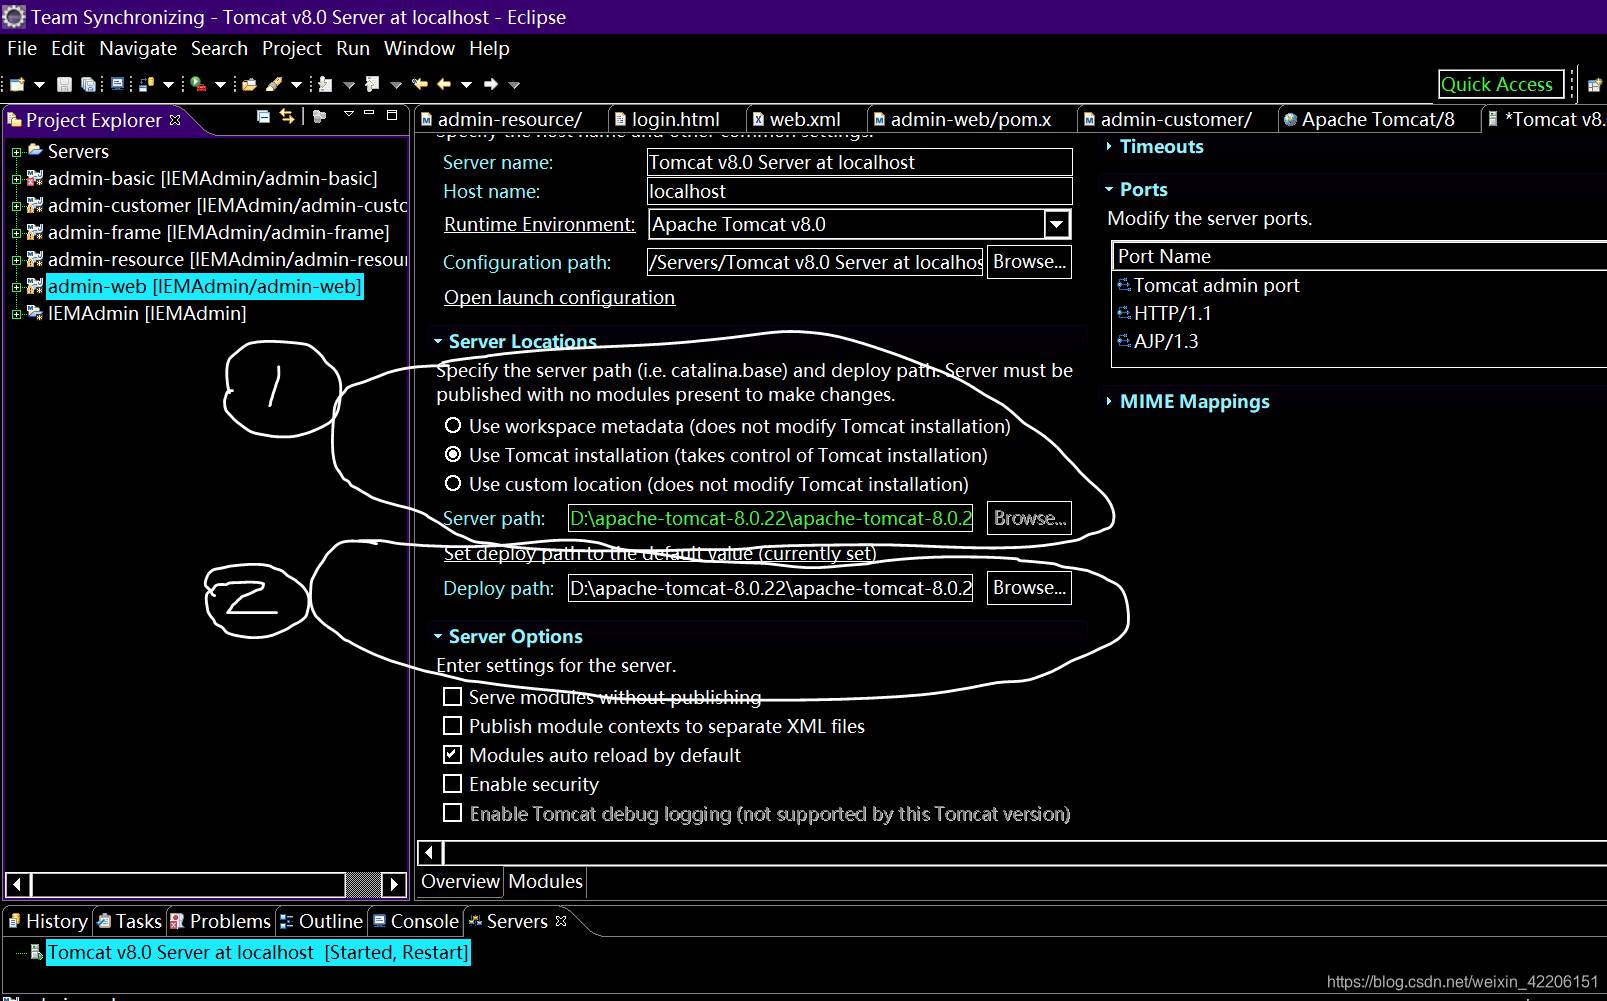Click the Open Perspective icon beside Quick Access
Image resolution: width=1607 pixels, height=1001 pixels.
[x=1594, y=85]
